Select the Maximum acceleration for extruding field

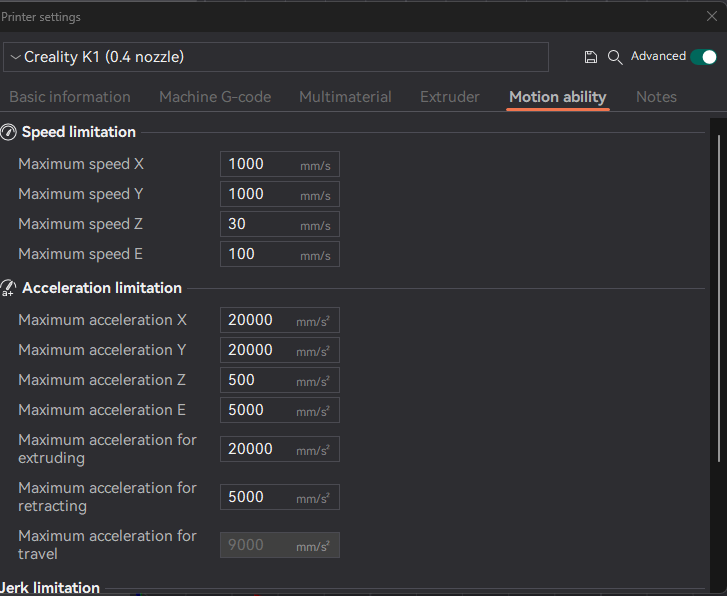[x=258, y=449]
